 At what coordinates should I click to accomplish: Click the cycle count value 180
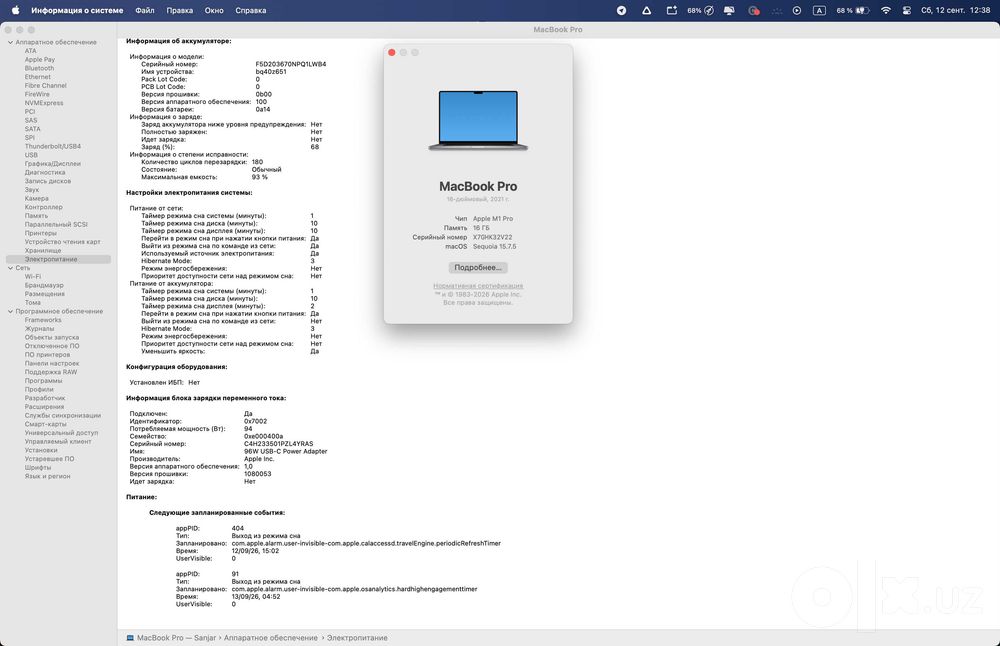257,162
